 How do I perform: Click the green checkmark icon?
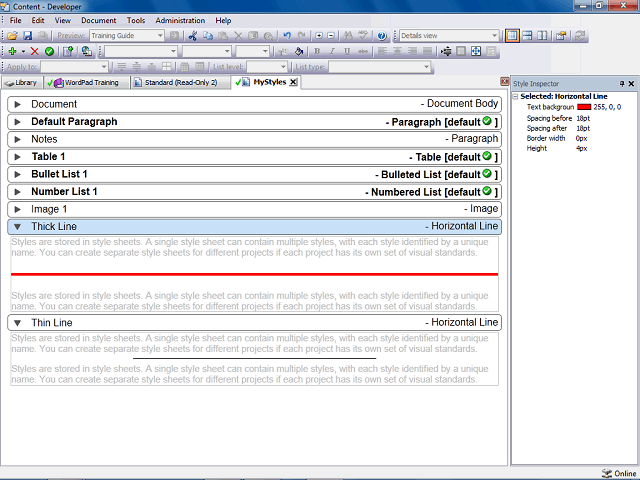point(49,51)
